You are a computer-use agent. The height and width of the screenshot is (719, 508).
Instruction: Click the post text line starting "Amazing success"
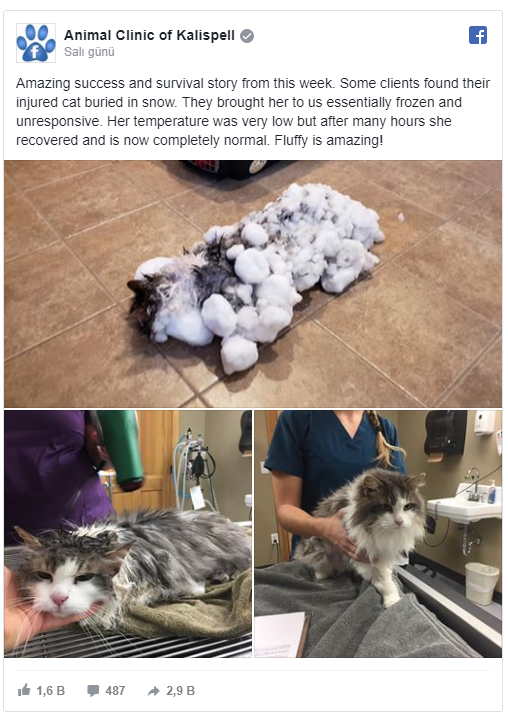(x=253, y=83)
